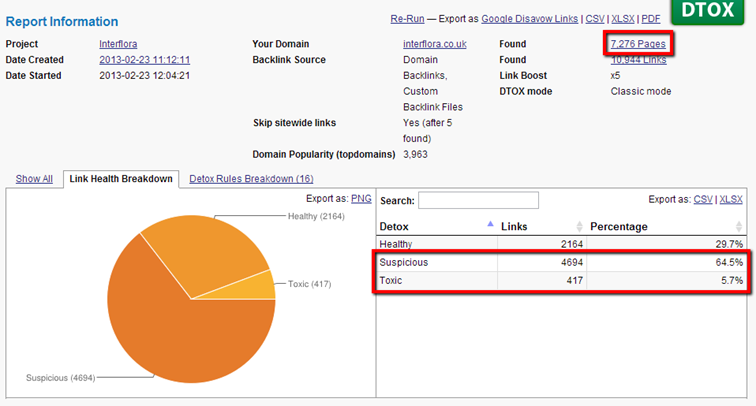Open Detox Rules Breakdown (16) tab
The image size is (756, 406).
click(x=251, y=179)
